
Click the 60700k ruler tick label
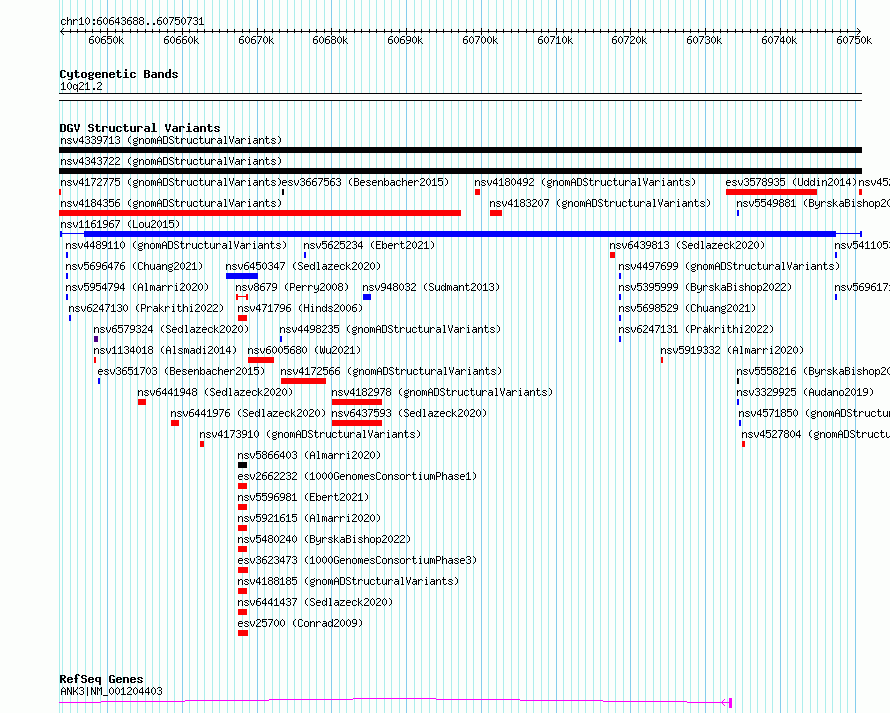[x=480, y=40]
